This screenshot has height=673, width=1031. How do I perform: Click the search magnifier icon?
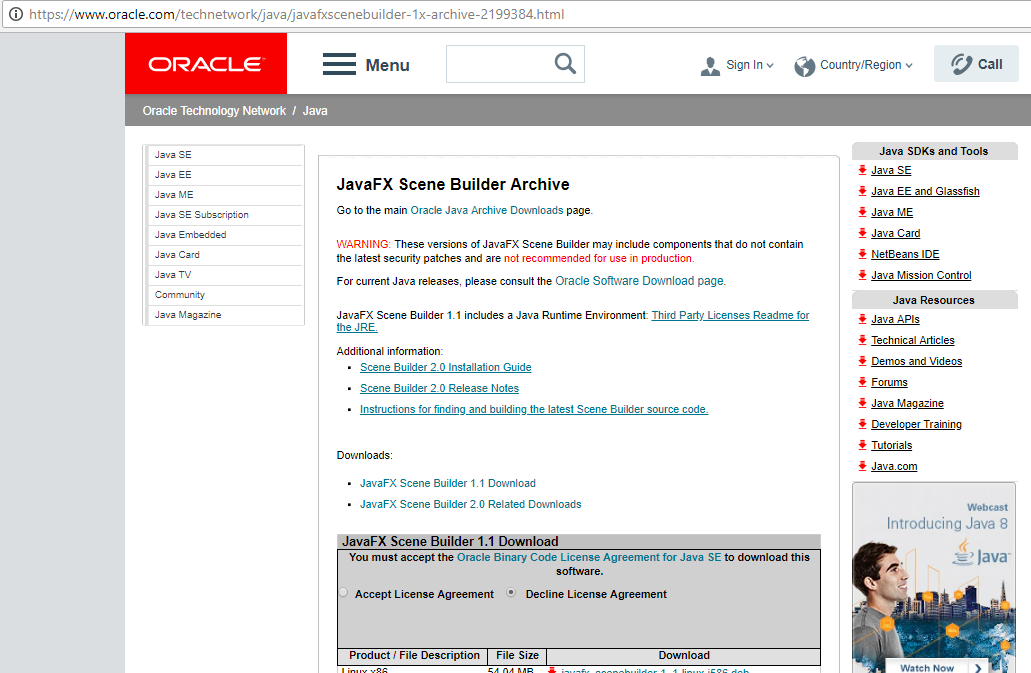(566, 62)
